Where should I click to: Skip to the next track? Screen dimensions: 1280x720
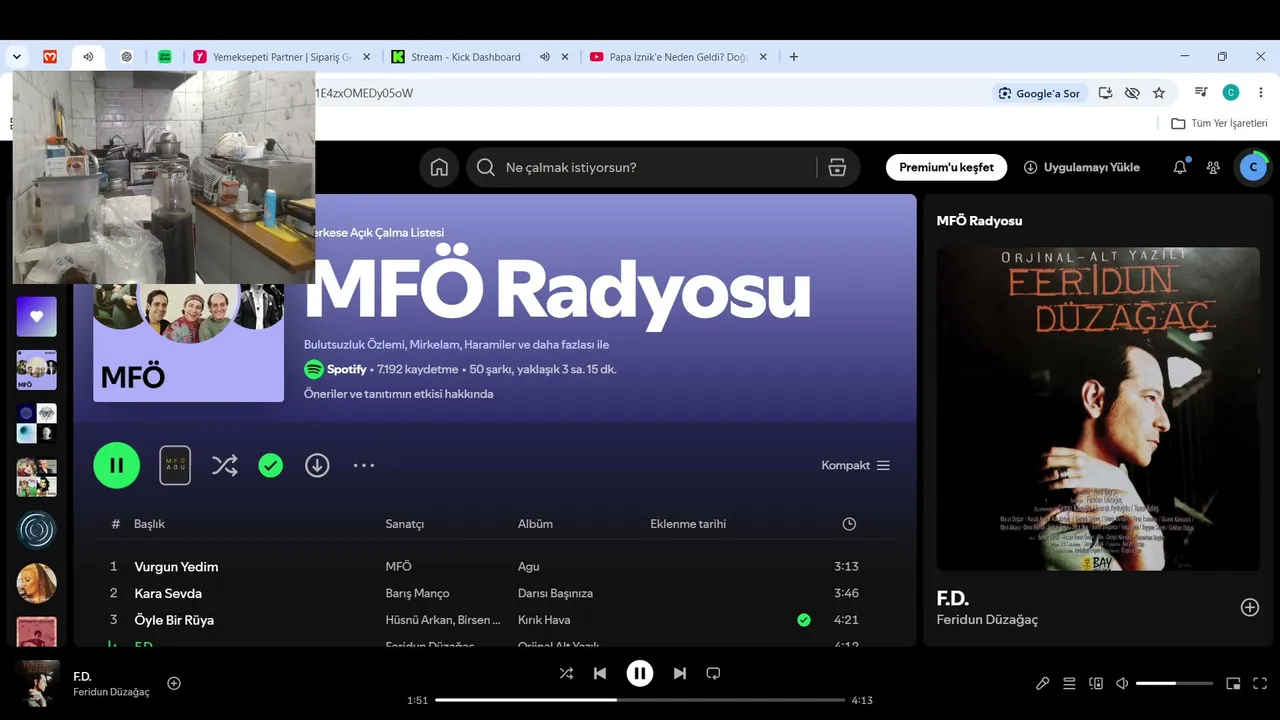[680, 673]
